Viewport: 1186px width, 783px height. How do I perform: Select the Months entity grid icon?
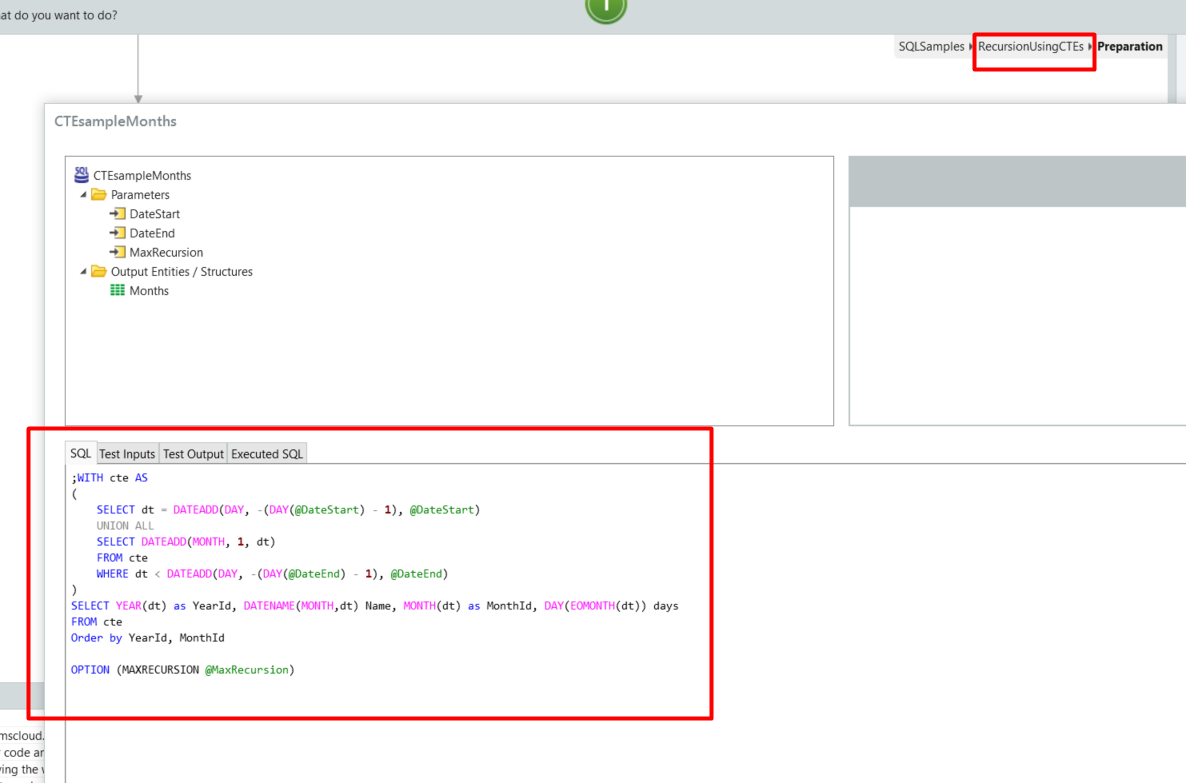[x=117, y=291]
